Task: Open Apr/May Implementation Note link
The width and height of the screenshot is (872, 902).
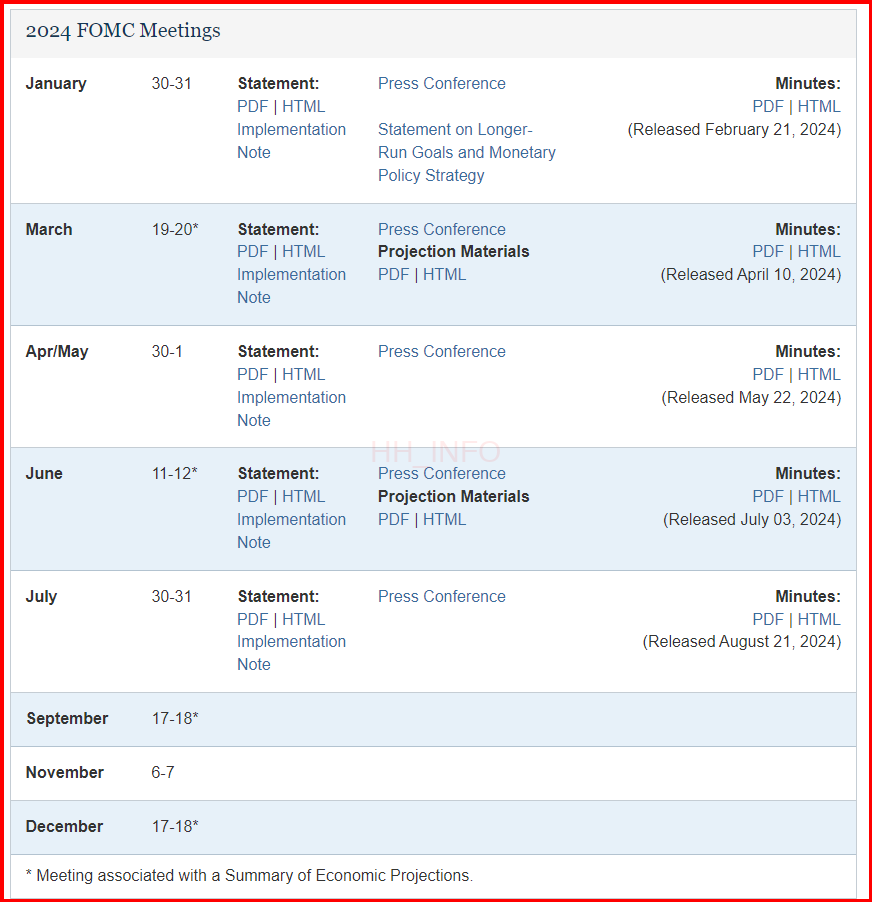Action: tap(292, 409)
